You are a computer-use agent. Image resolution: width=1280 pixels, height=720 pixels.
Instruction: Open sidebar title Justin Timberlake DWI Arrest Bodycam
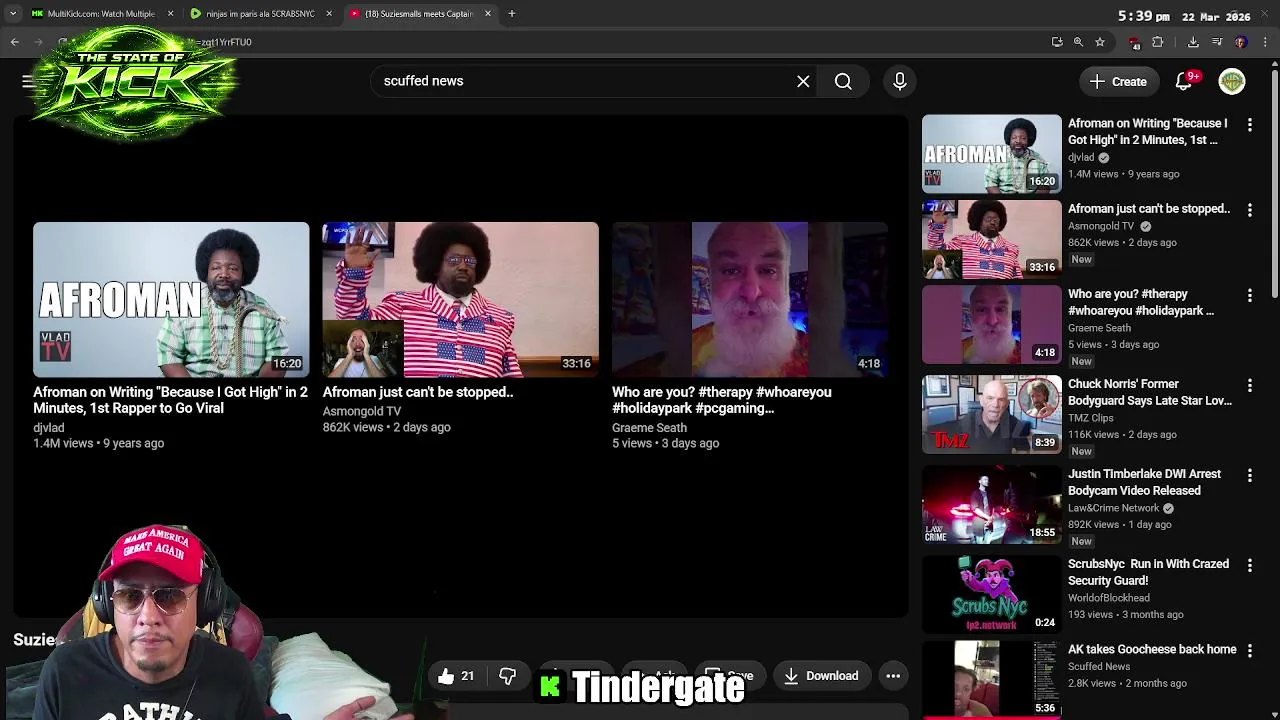click(1144, 482)
